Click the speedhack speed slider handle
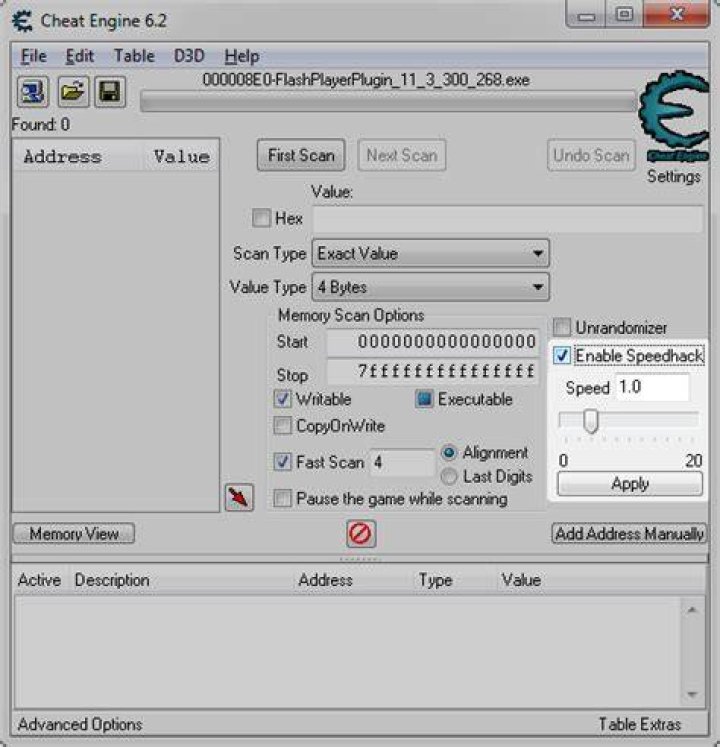720x747 pixels. [591, 421]
